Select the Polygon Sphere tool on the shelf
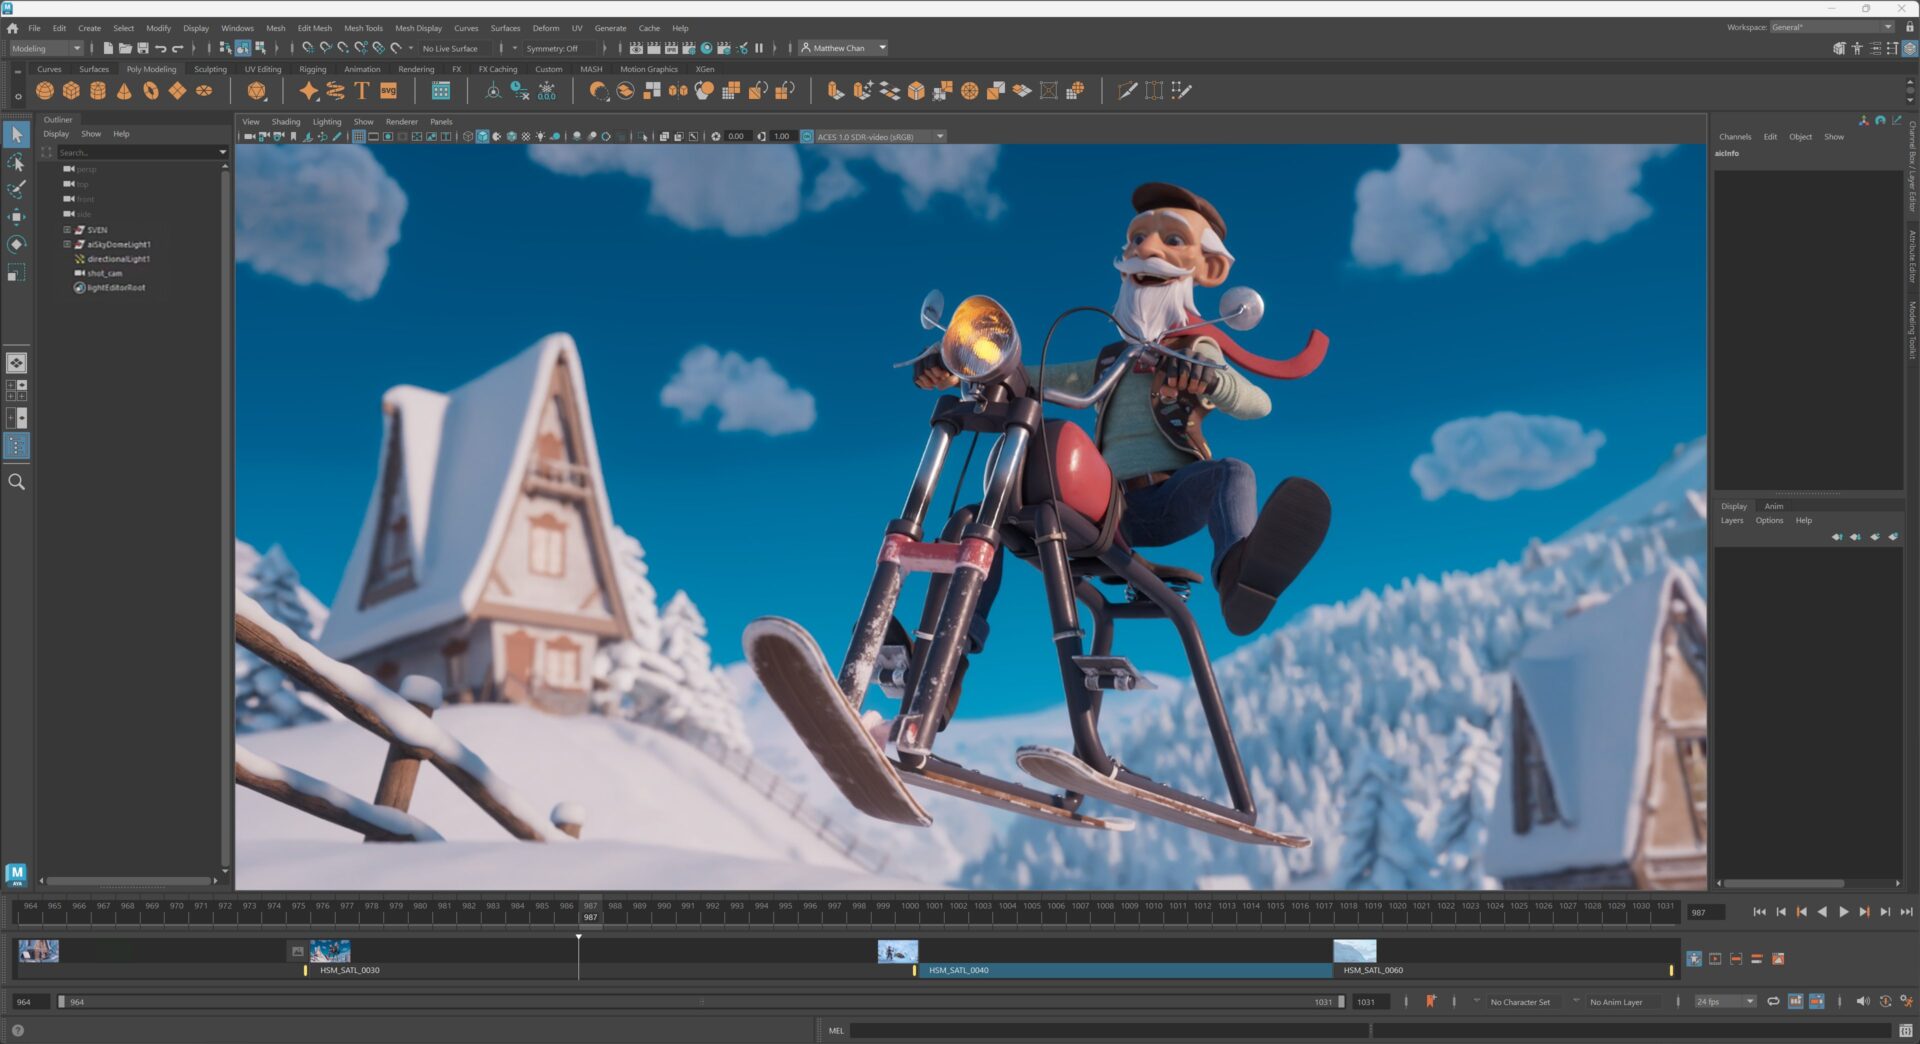The width and height of the screenshot is (1920, 1044). (45, 90)
